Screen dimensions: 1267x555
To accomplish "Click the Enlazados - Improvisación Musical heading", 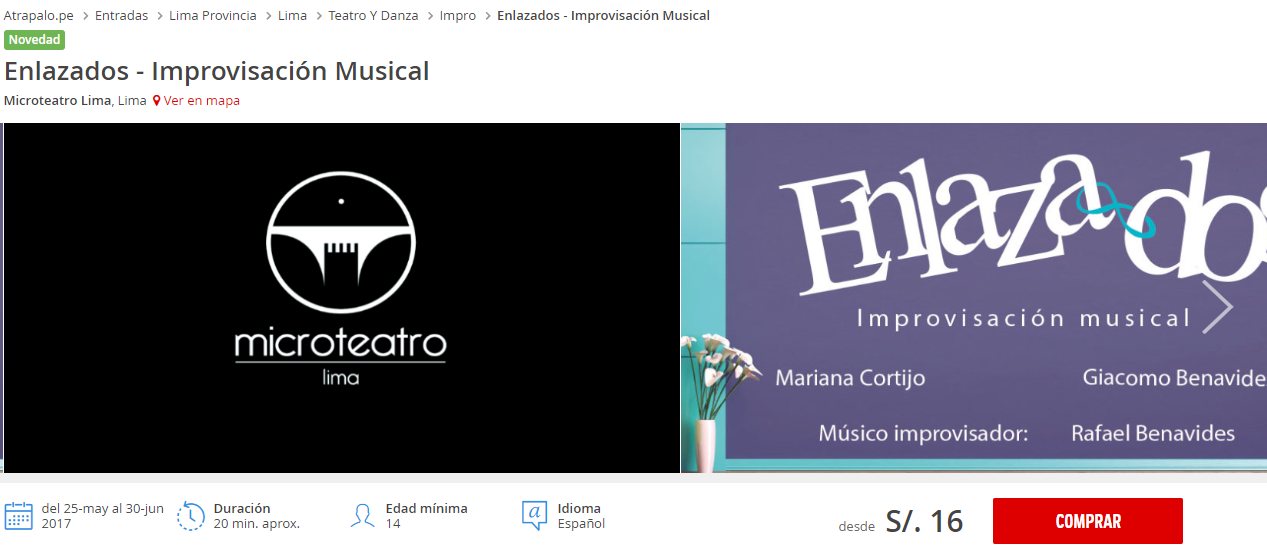I will coord(217,72).
